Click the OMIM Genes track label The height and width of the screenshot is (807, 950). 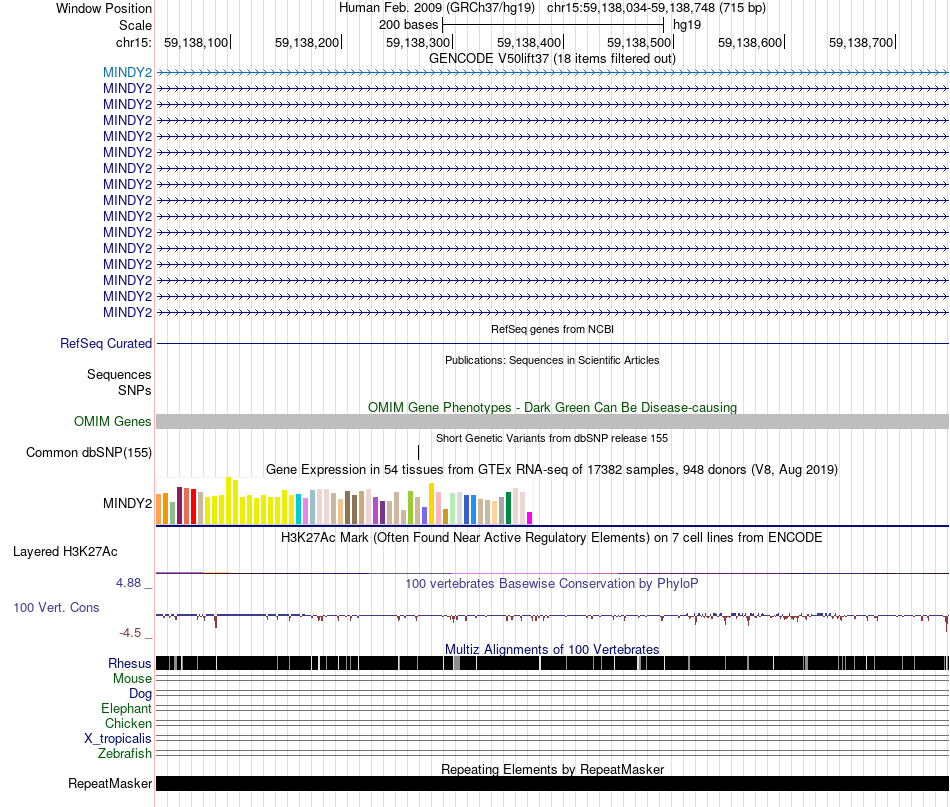click(113, 421)
